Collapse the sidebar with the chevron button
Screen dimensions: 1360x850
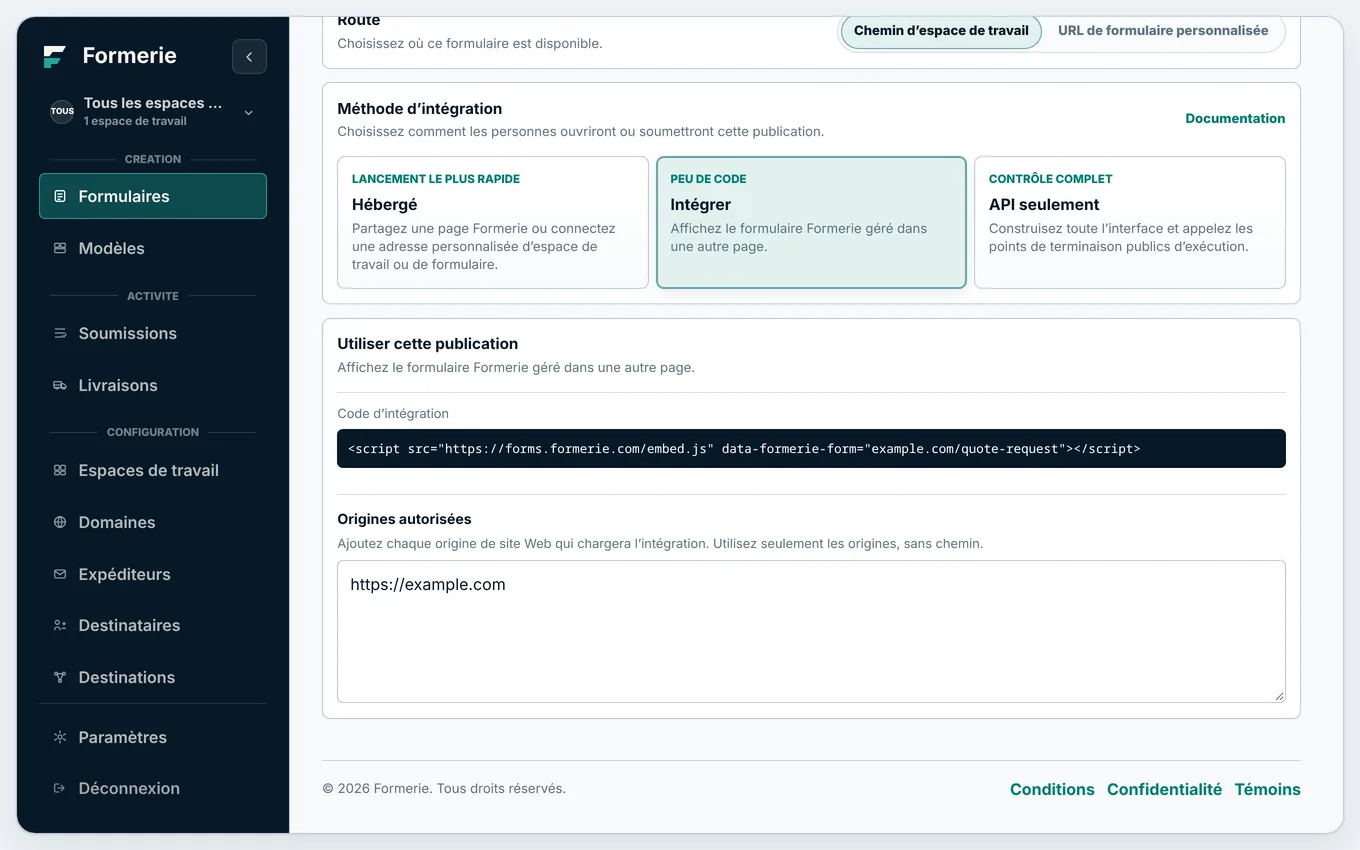click(249, 57)
